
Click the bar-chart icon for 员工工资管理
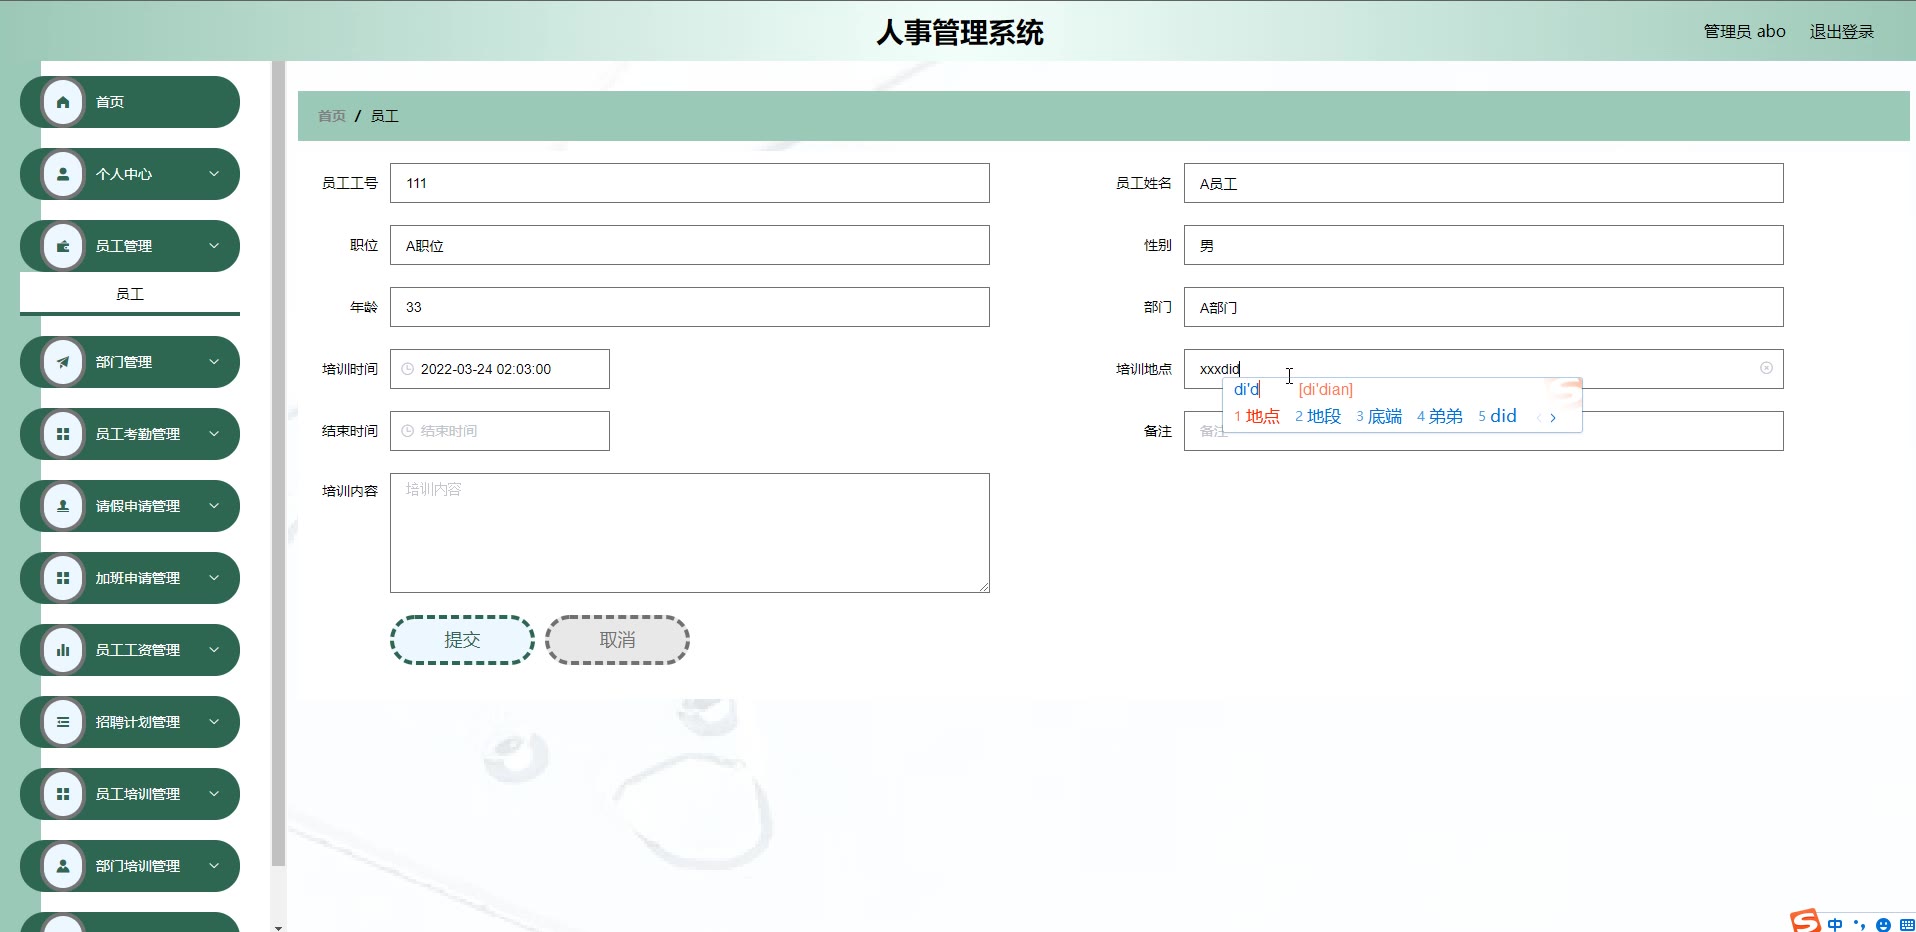click(63, 650)
